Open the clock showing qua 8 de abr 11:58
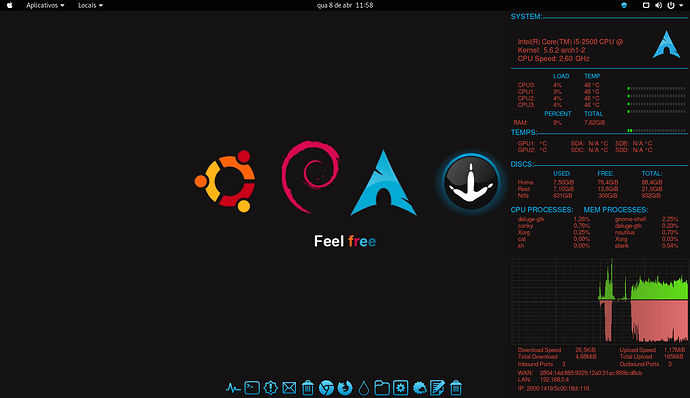 click(x=345, y=5)
